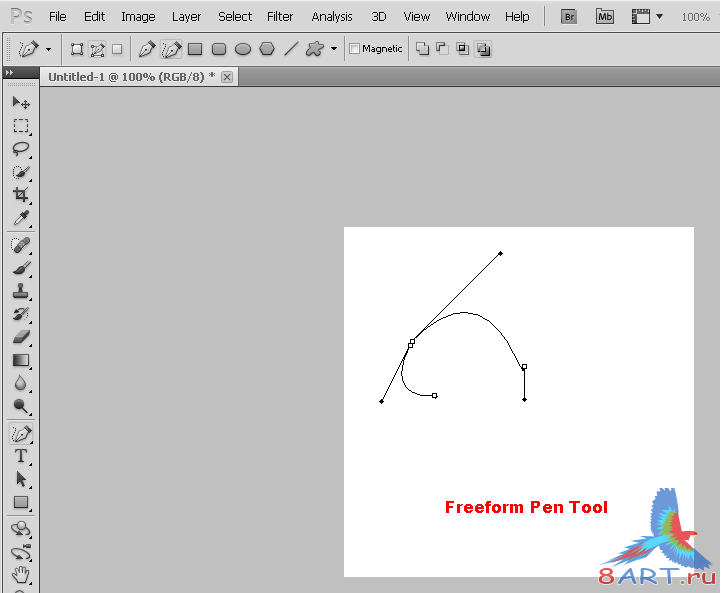Pick the Line tool in options bar

pos(291,49)
